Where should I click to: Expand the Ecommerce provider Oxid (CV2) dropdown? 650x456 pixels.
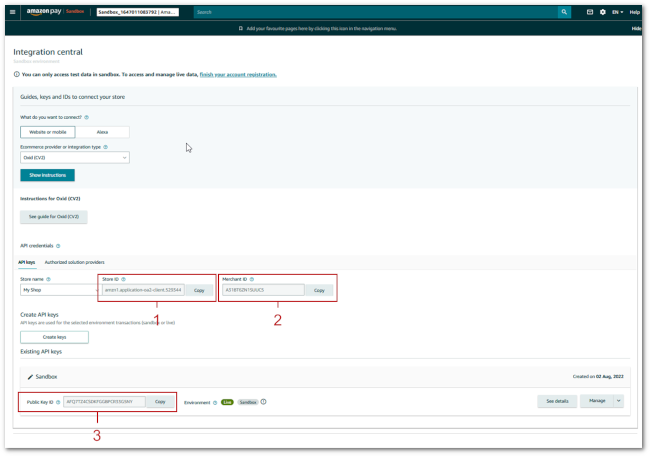(75, 157)
